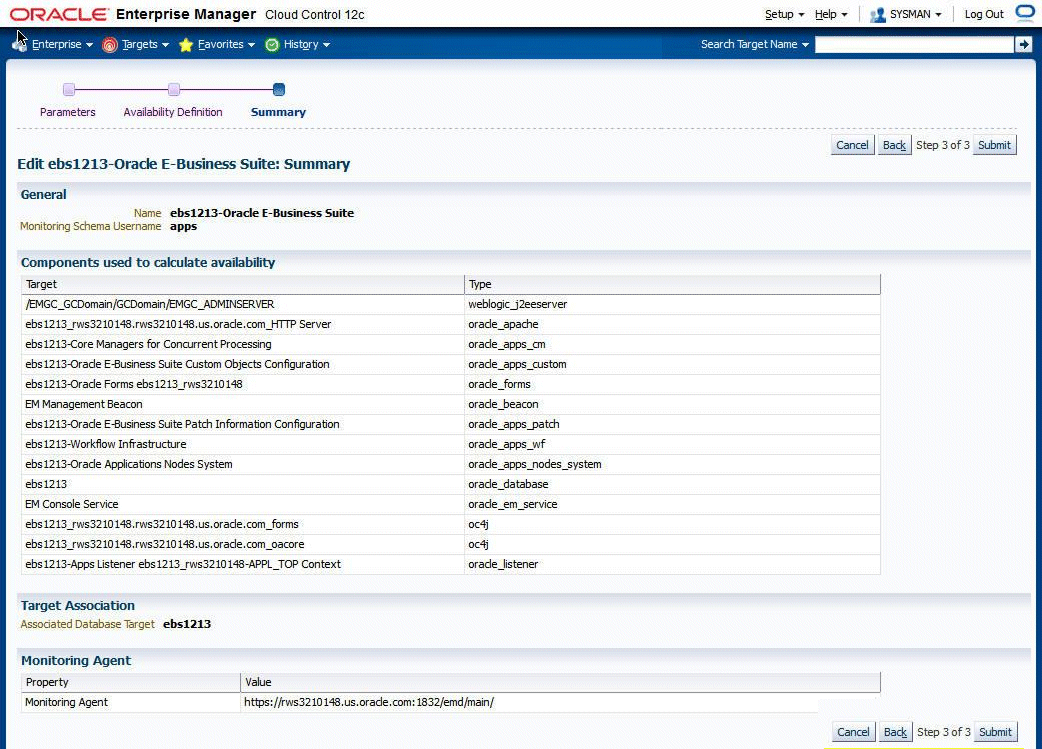Viewport: 1042px width, 749px height.
Task: Click the Targets bullseye icon
Action: 110,45
